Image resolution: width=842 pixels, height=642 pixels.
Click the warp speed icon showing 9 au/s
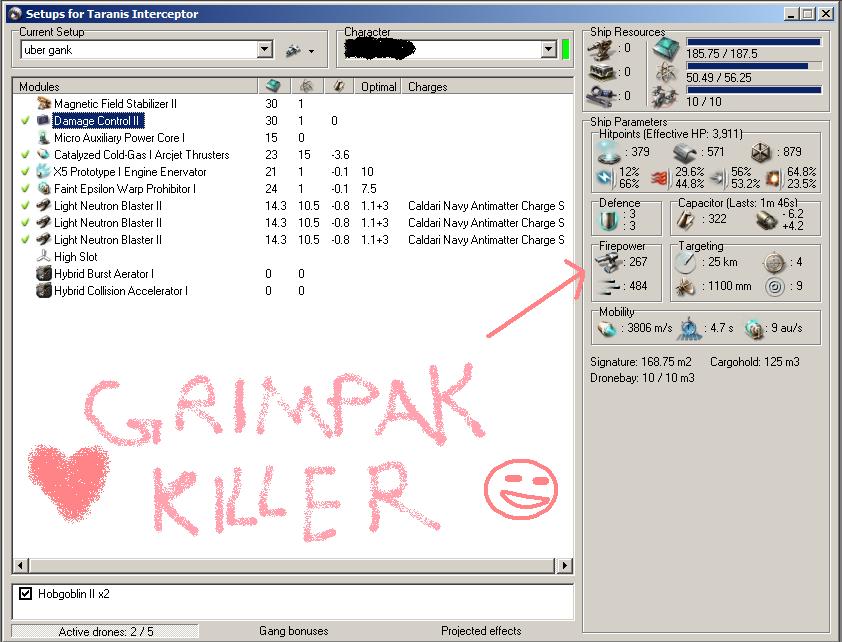coord(754,329)
